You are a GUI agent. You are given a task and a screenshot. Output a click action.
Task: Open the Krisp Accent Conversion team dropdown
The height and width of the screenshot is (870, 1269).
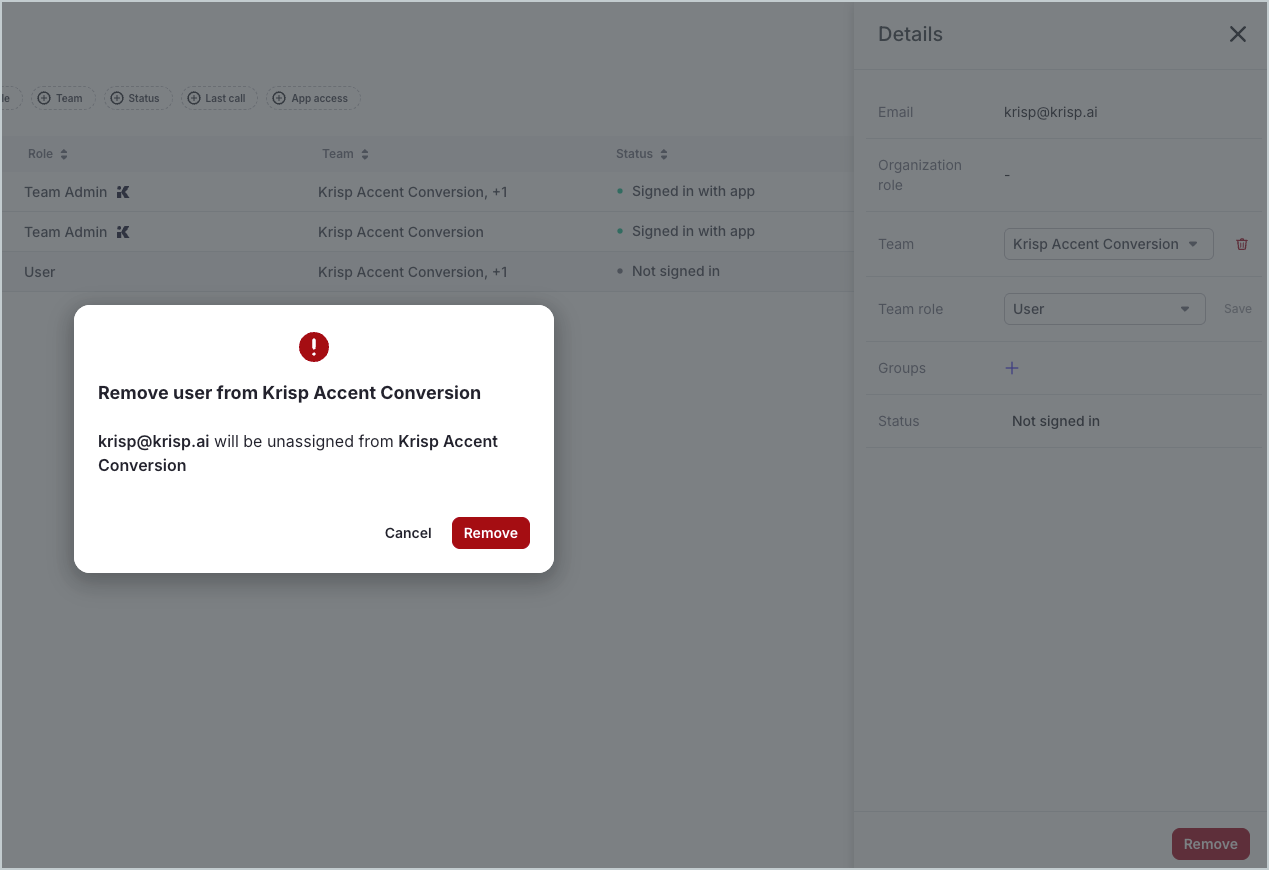(1108, 244)
